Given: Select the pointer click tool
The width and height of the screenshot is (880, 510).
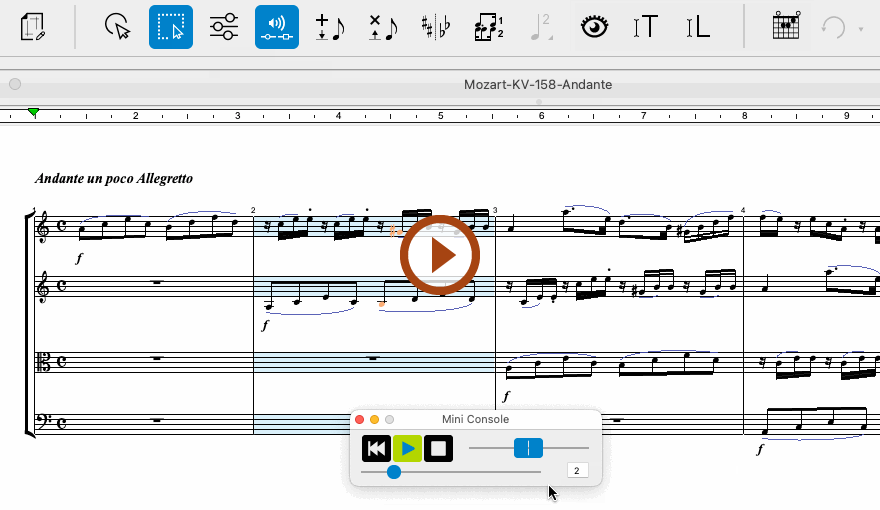Looking at the screenshot, I should [x=117, y=27].
